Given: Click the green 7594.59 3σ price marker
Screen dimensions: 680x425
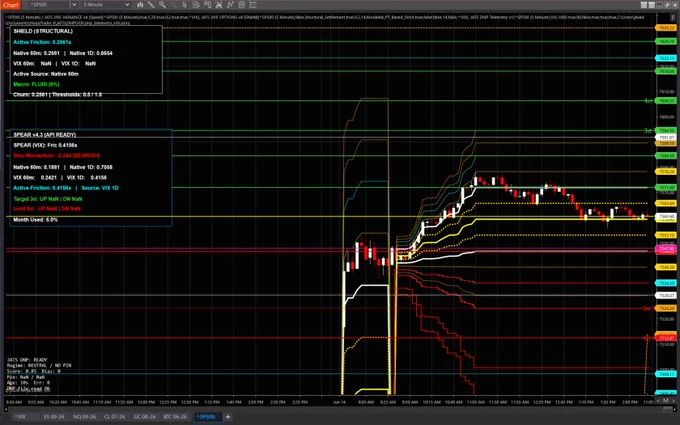Looking at the screenshot, I should pyautogui.click(x=666, y=131).
